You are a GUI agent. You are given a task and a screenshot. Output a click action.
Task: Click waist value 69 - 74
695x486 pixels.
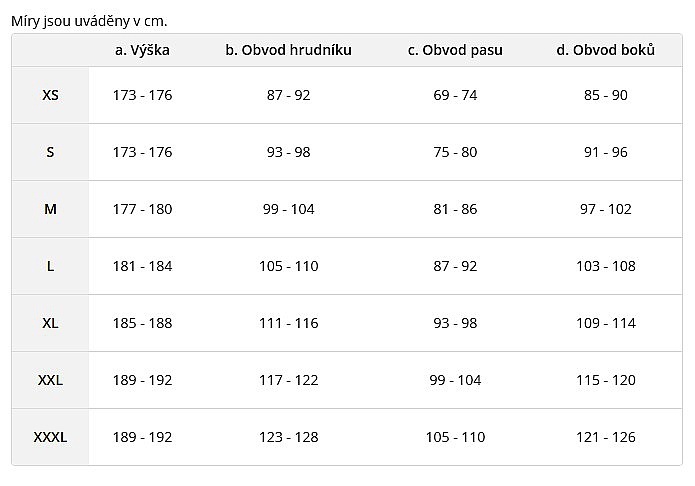click(455, 95)
